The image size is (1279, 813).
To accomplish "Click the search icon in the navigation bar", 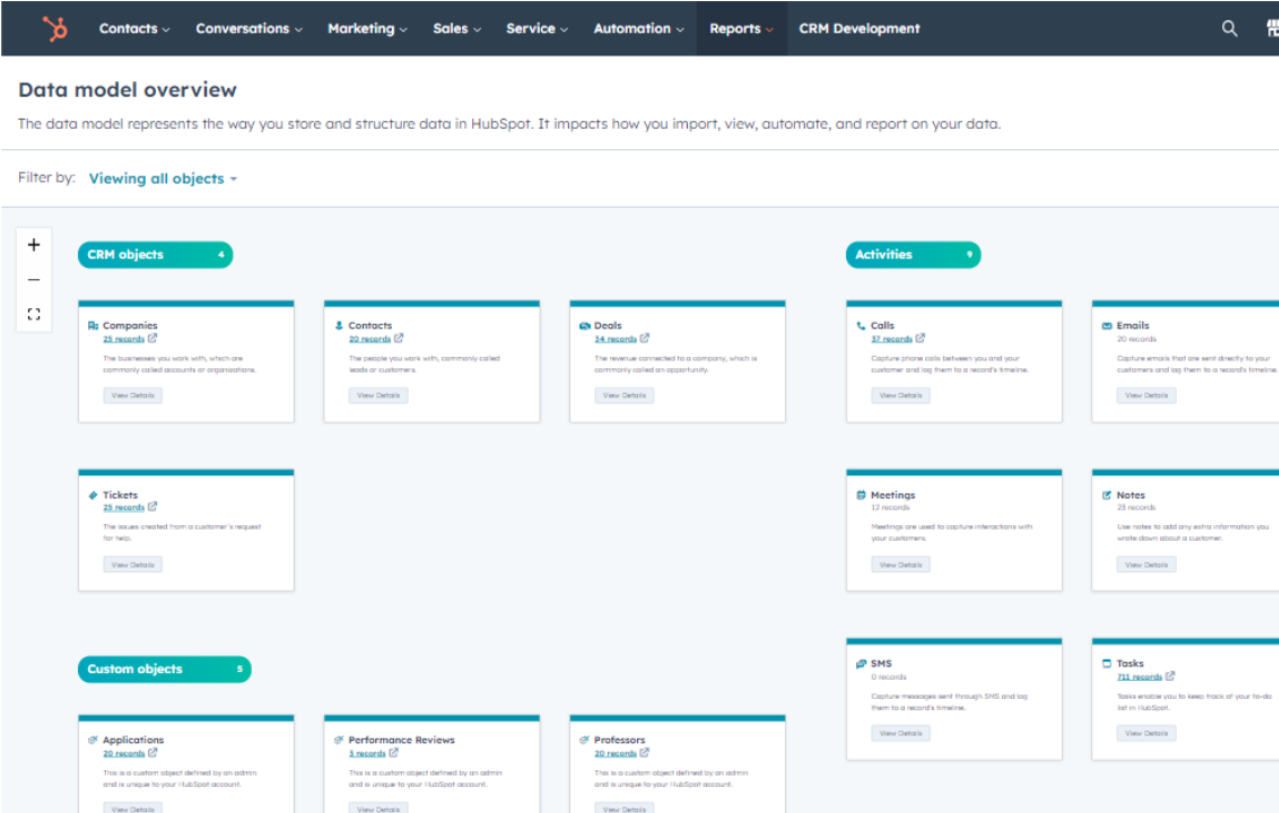I will coord(1229,28).
